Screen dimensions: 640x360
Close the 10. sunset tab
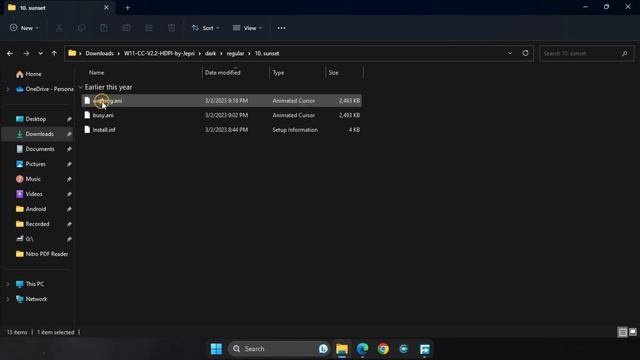[106, 7]
